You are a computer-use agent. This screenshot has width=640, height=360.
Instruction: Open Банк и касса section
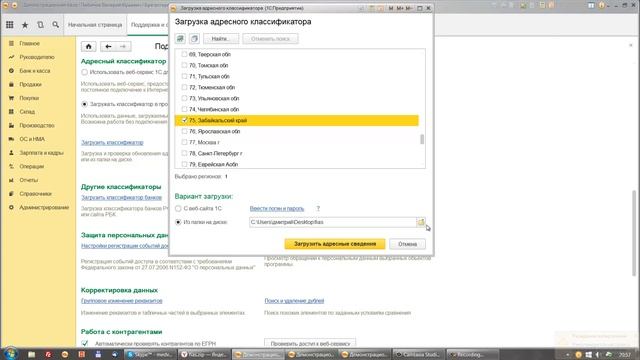35,71
